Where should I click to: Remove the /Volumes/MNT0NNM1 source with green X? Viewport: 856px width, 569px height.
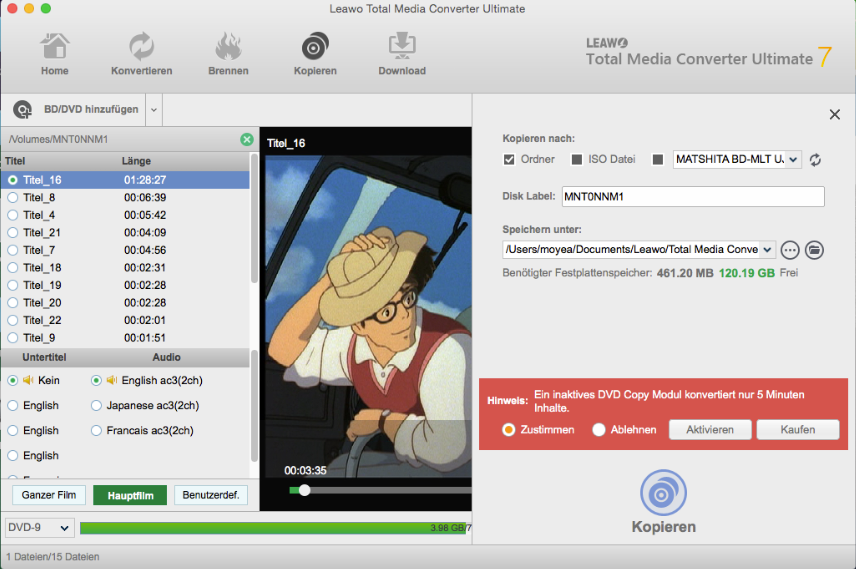pos(247,139)
